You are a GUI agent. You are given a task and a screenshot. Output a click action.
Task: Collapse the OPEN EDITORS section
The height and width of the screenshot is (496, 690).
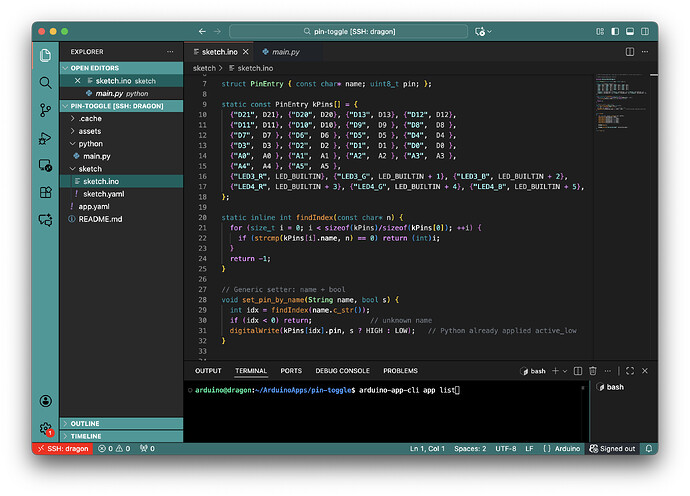click(121, 68)
